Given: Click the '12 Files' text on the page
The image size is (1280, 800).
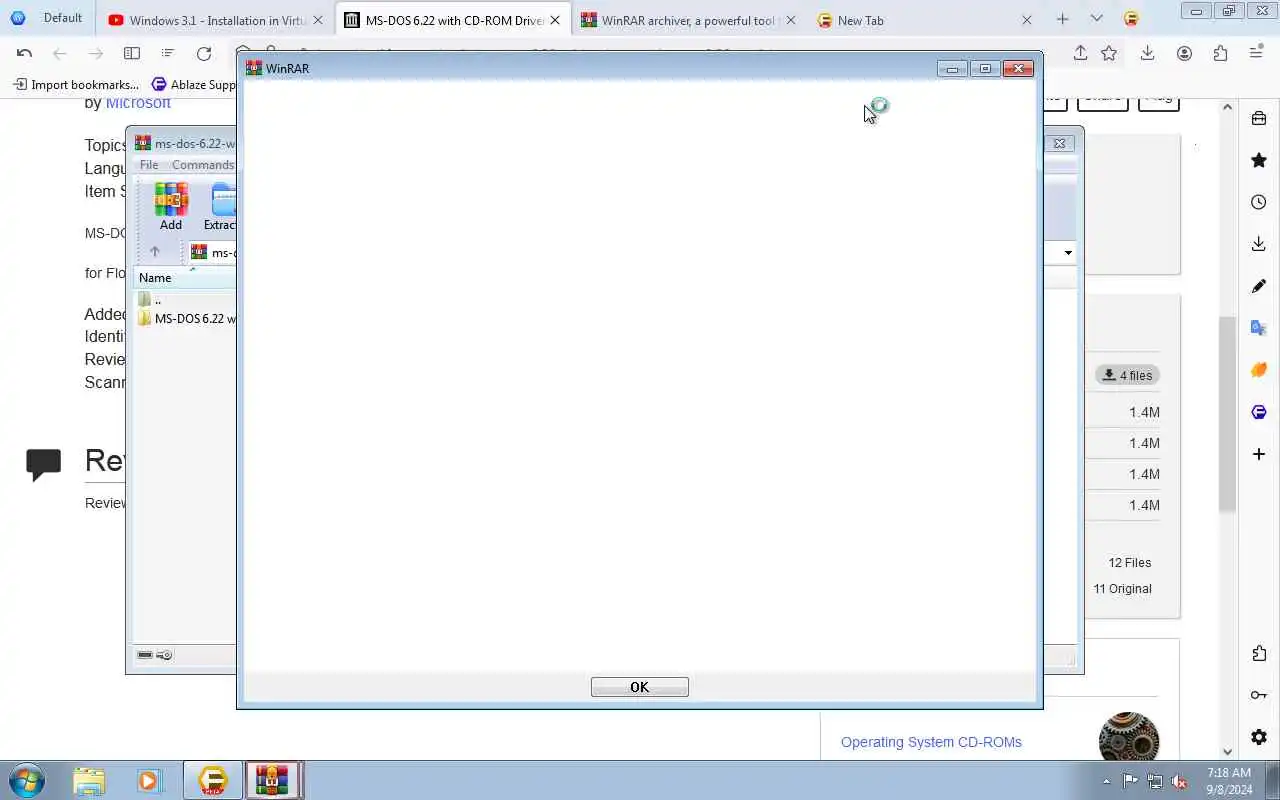Looking at the screenshot, I should [1129, 562].
